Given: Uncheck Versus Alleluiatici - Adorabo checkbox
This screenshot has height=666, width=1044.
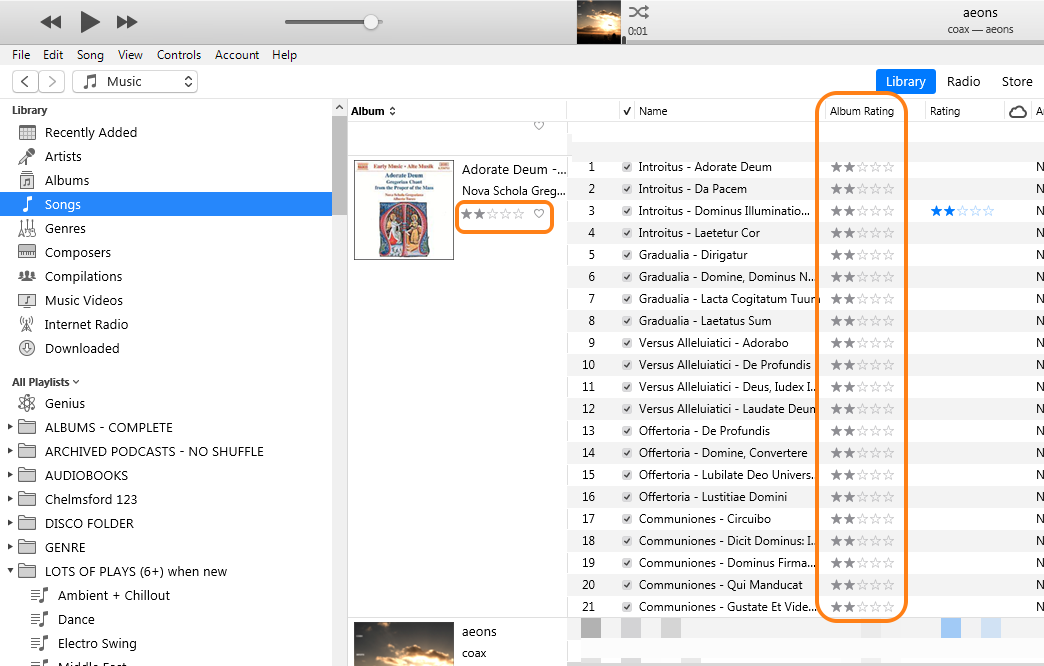Looking at the screenshot, I should pyautogui.click(x=627, y=343).
